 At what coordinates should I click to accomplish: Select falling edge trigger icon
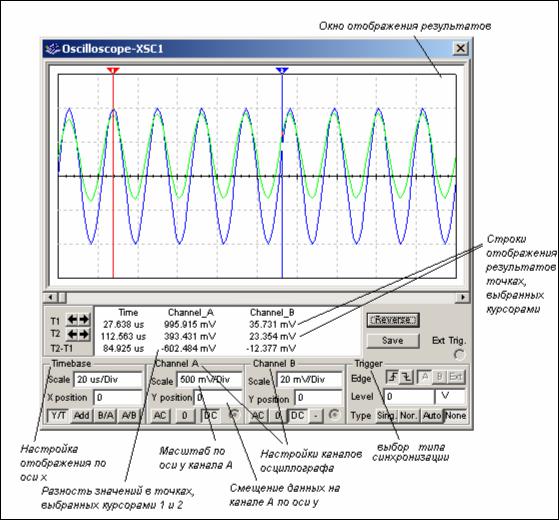click(x=407, y=377)
